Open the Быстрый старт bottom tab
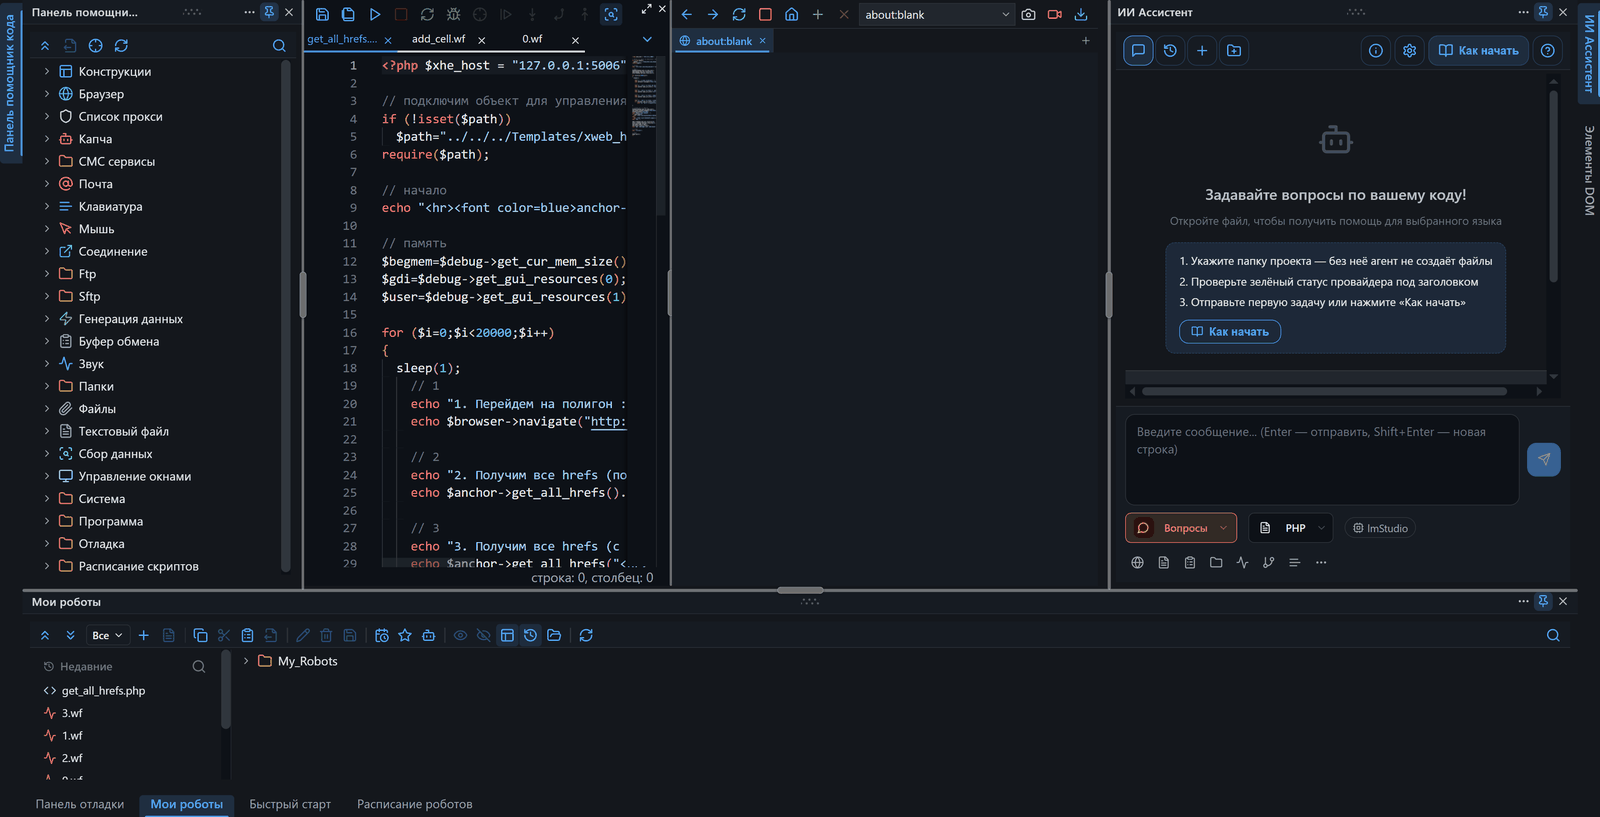 [x=290, y=804]
